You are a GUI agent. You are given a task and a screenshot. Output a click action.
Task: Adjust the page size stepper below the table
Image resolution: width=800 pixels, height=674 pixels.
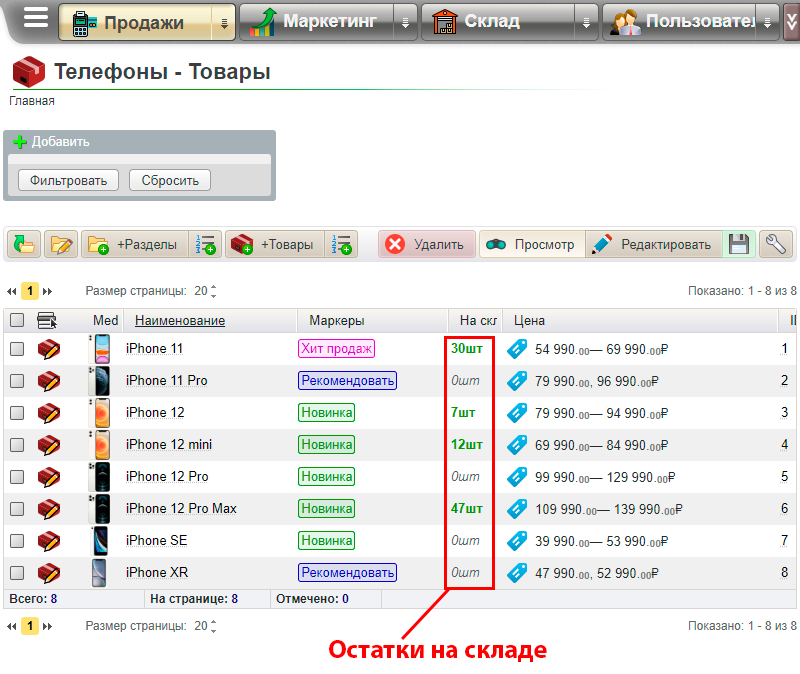pos(213,626)
